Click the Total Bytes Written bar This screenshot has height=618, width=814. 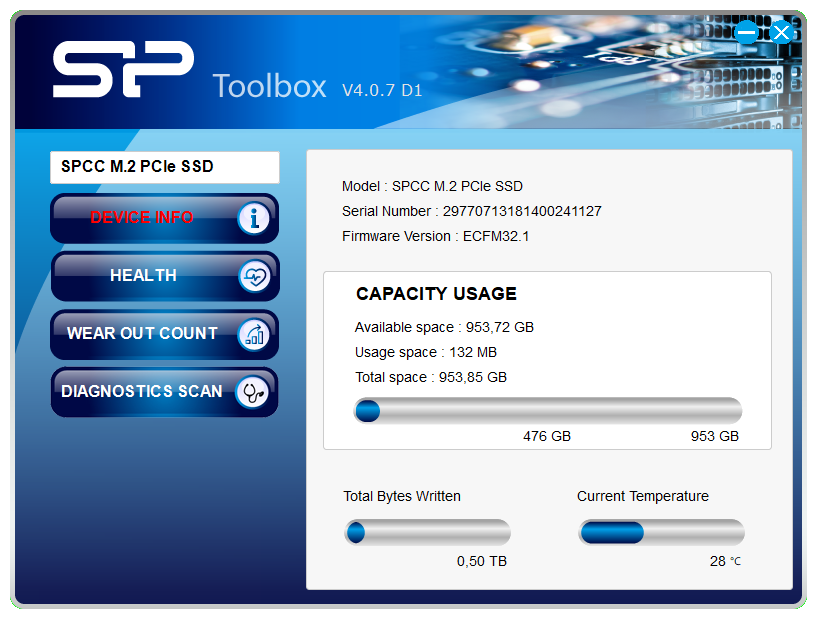point(427,532)
